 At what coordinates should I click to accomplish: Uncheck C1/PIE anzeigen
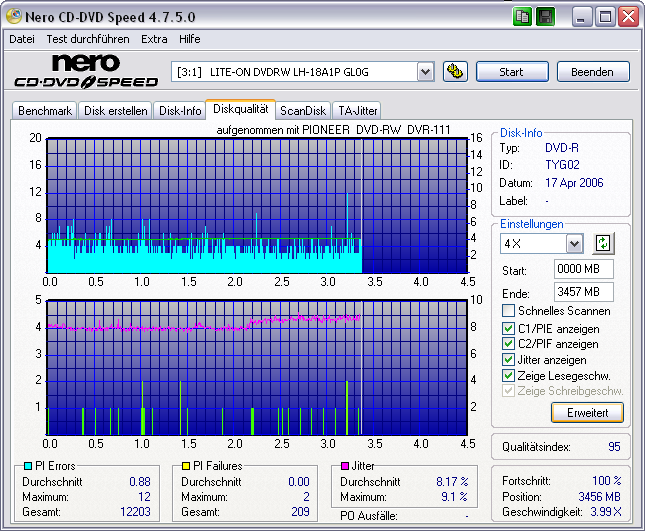509,328
